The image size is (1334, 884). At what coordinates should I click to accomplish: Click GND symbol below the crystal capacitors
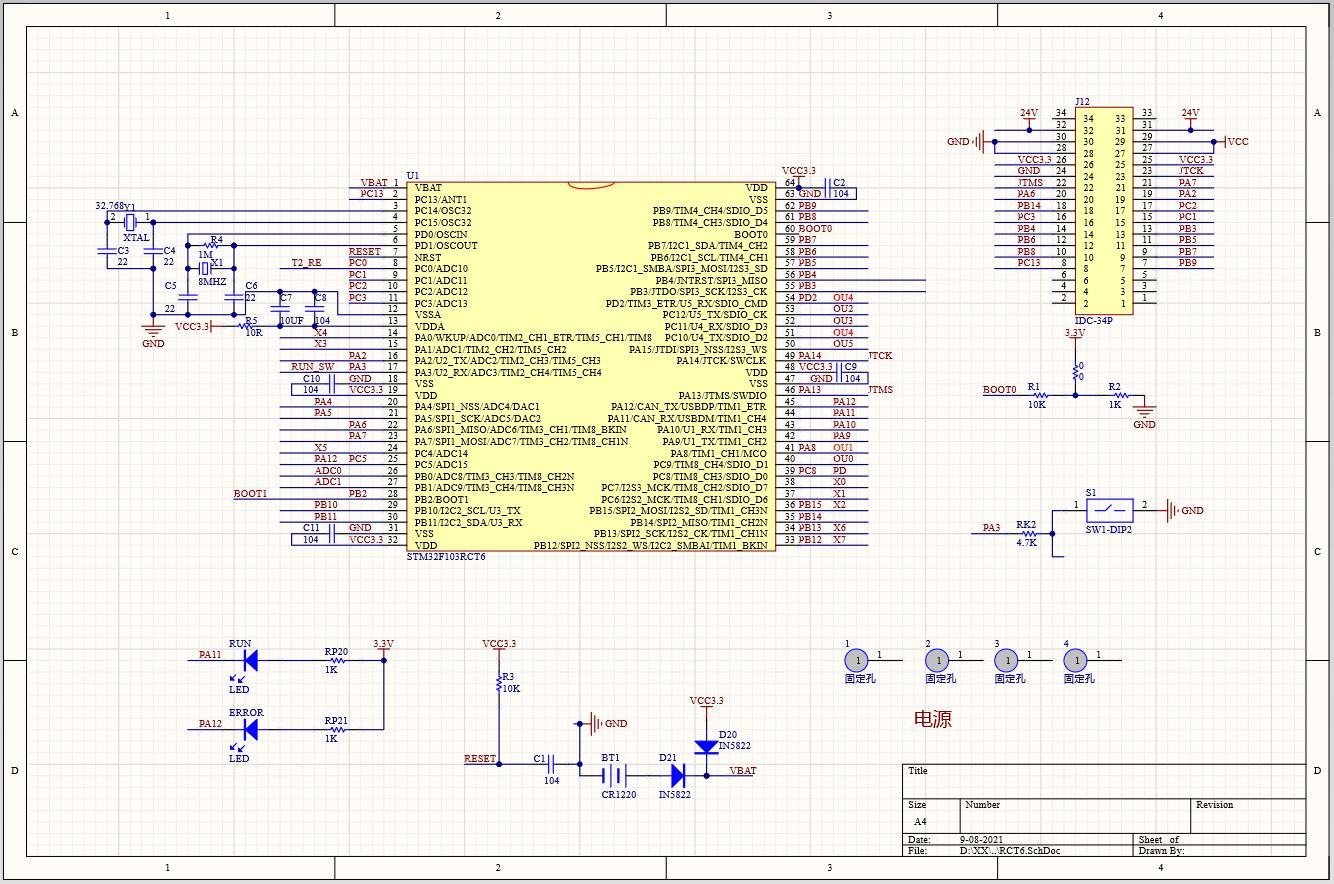pyautogui.click(x=152, y=333)
